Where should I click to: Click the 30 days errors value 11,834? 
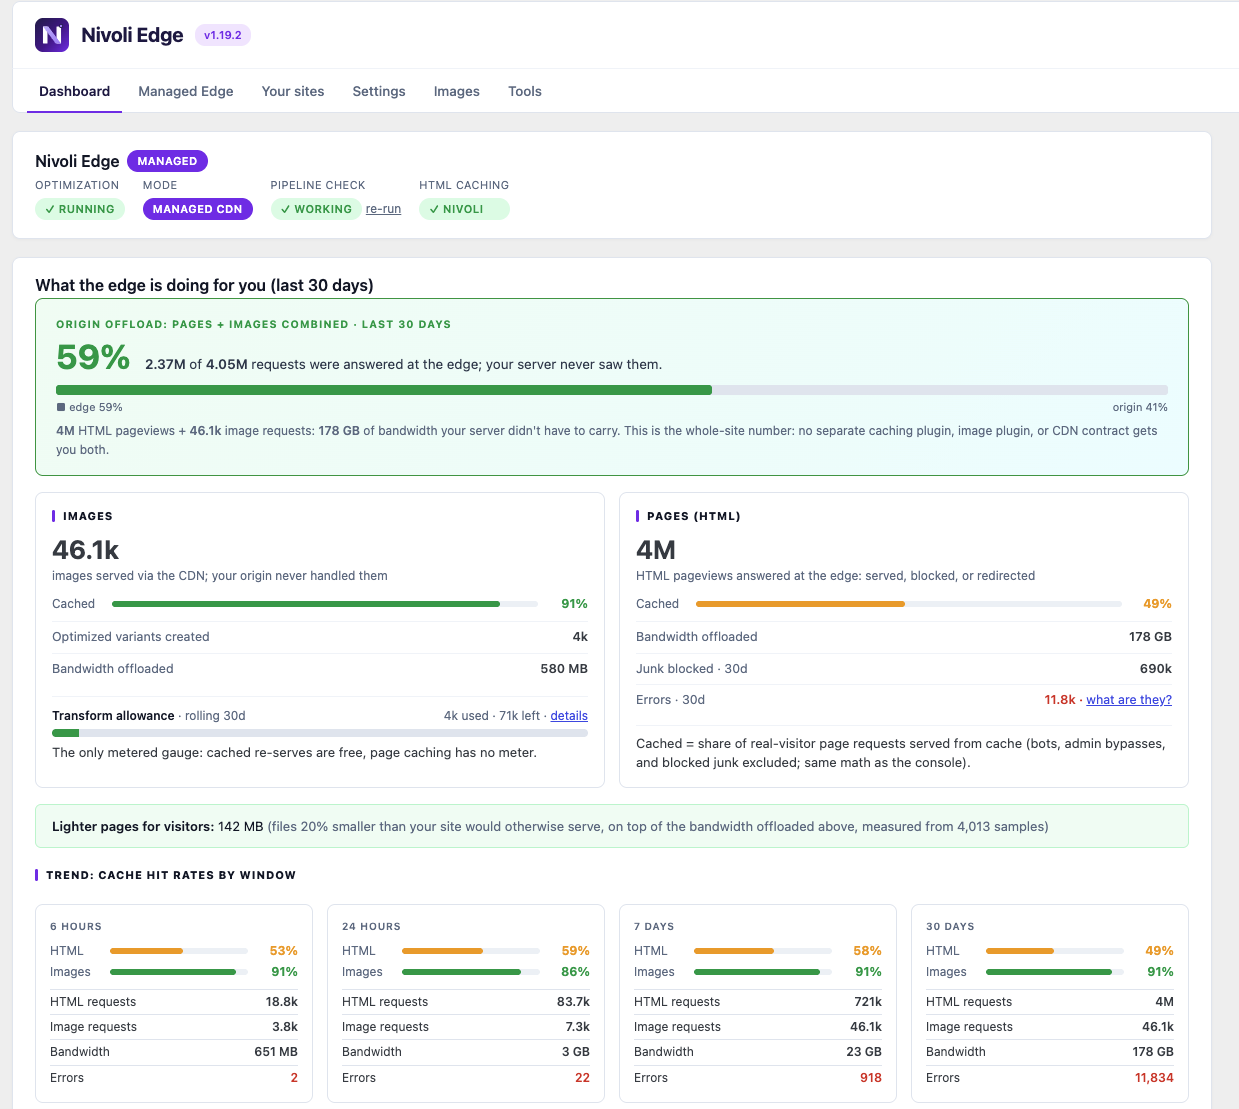(1154, 1078)
